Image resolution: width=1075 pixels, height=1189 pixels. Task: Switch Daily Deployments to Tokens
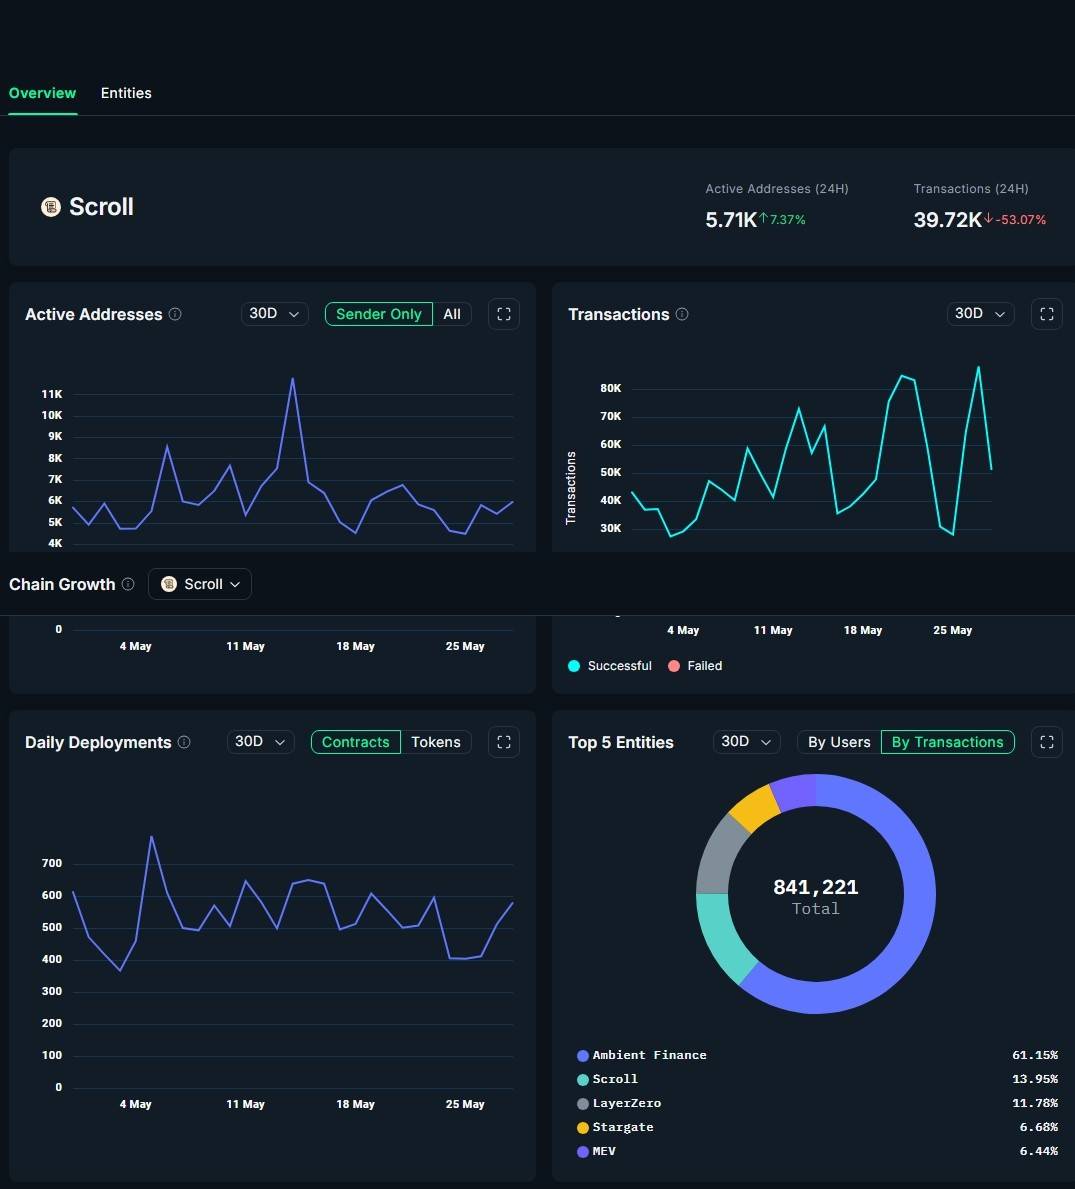pos(436,742)
